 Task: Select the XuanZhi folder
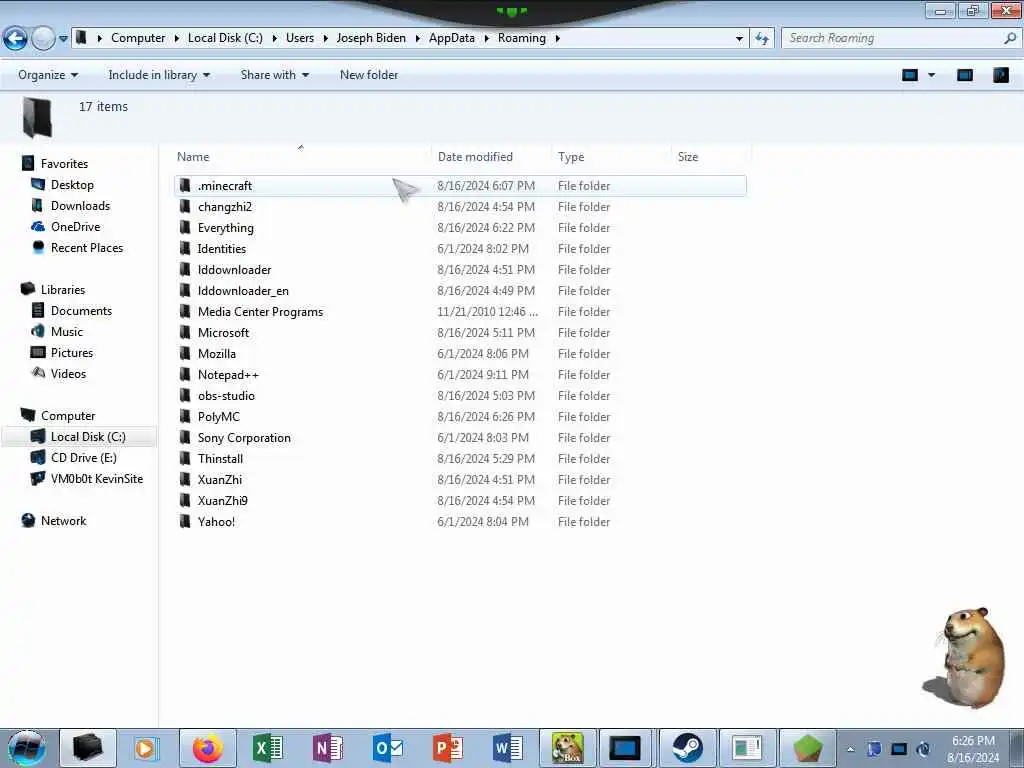(x=219, y=479)
